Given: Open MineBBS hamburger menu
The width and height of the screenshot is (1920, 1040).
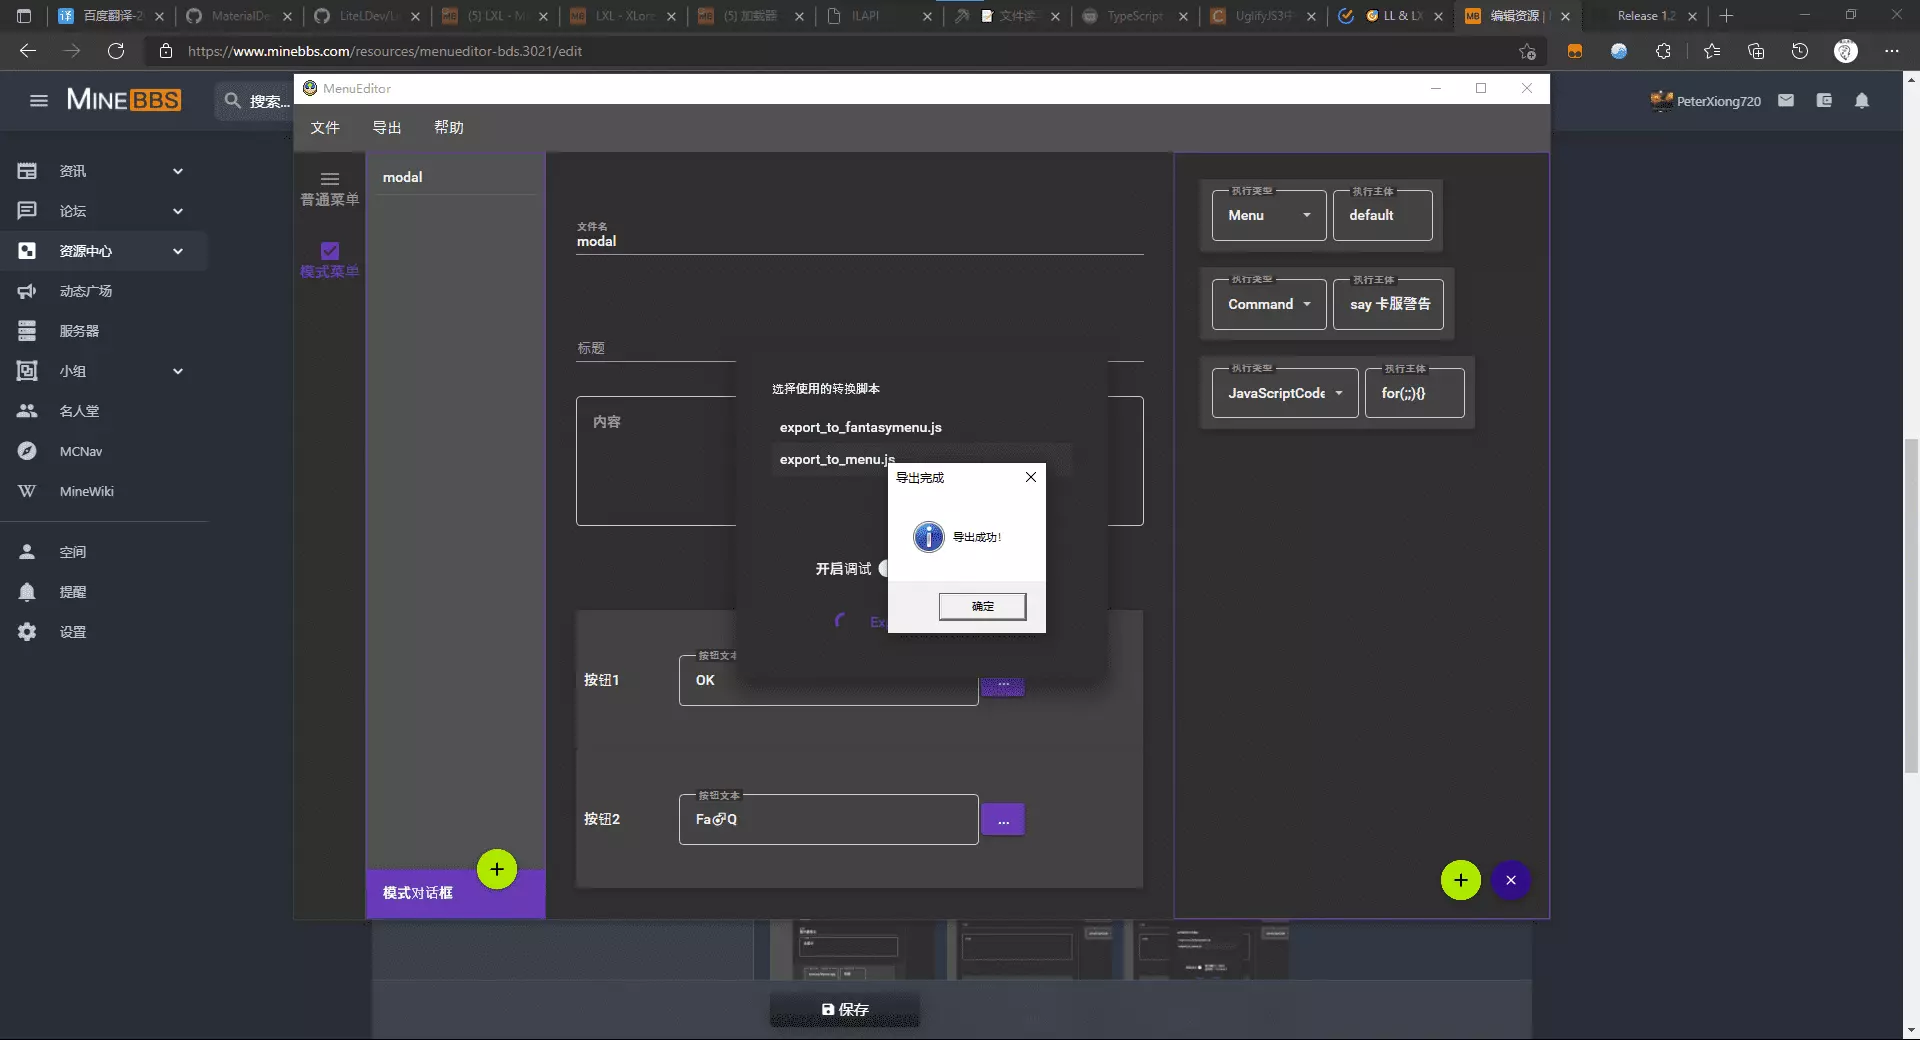Looking at the screenshot, I should 39,100.
